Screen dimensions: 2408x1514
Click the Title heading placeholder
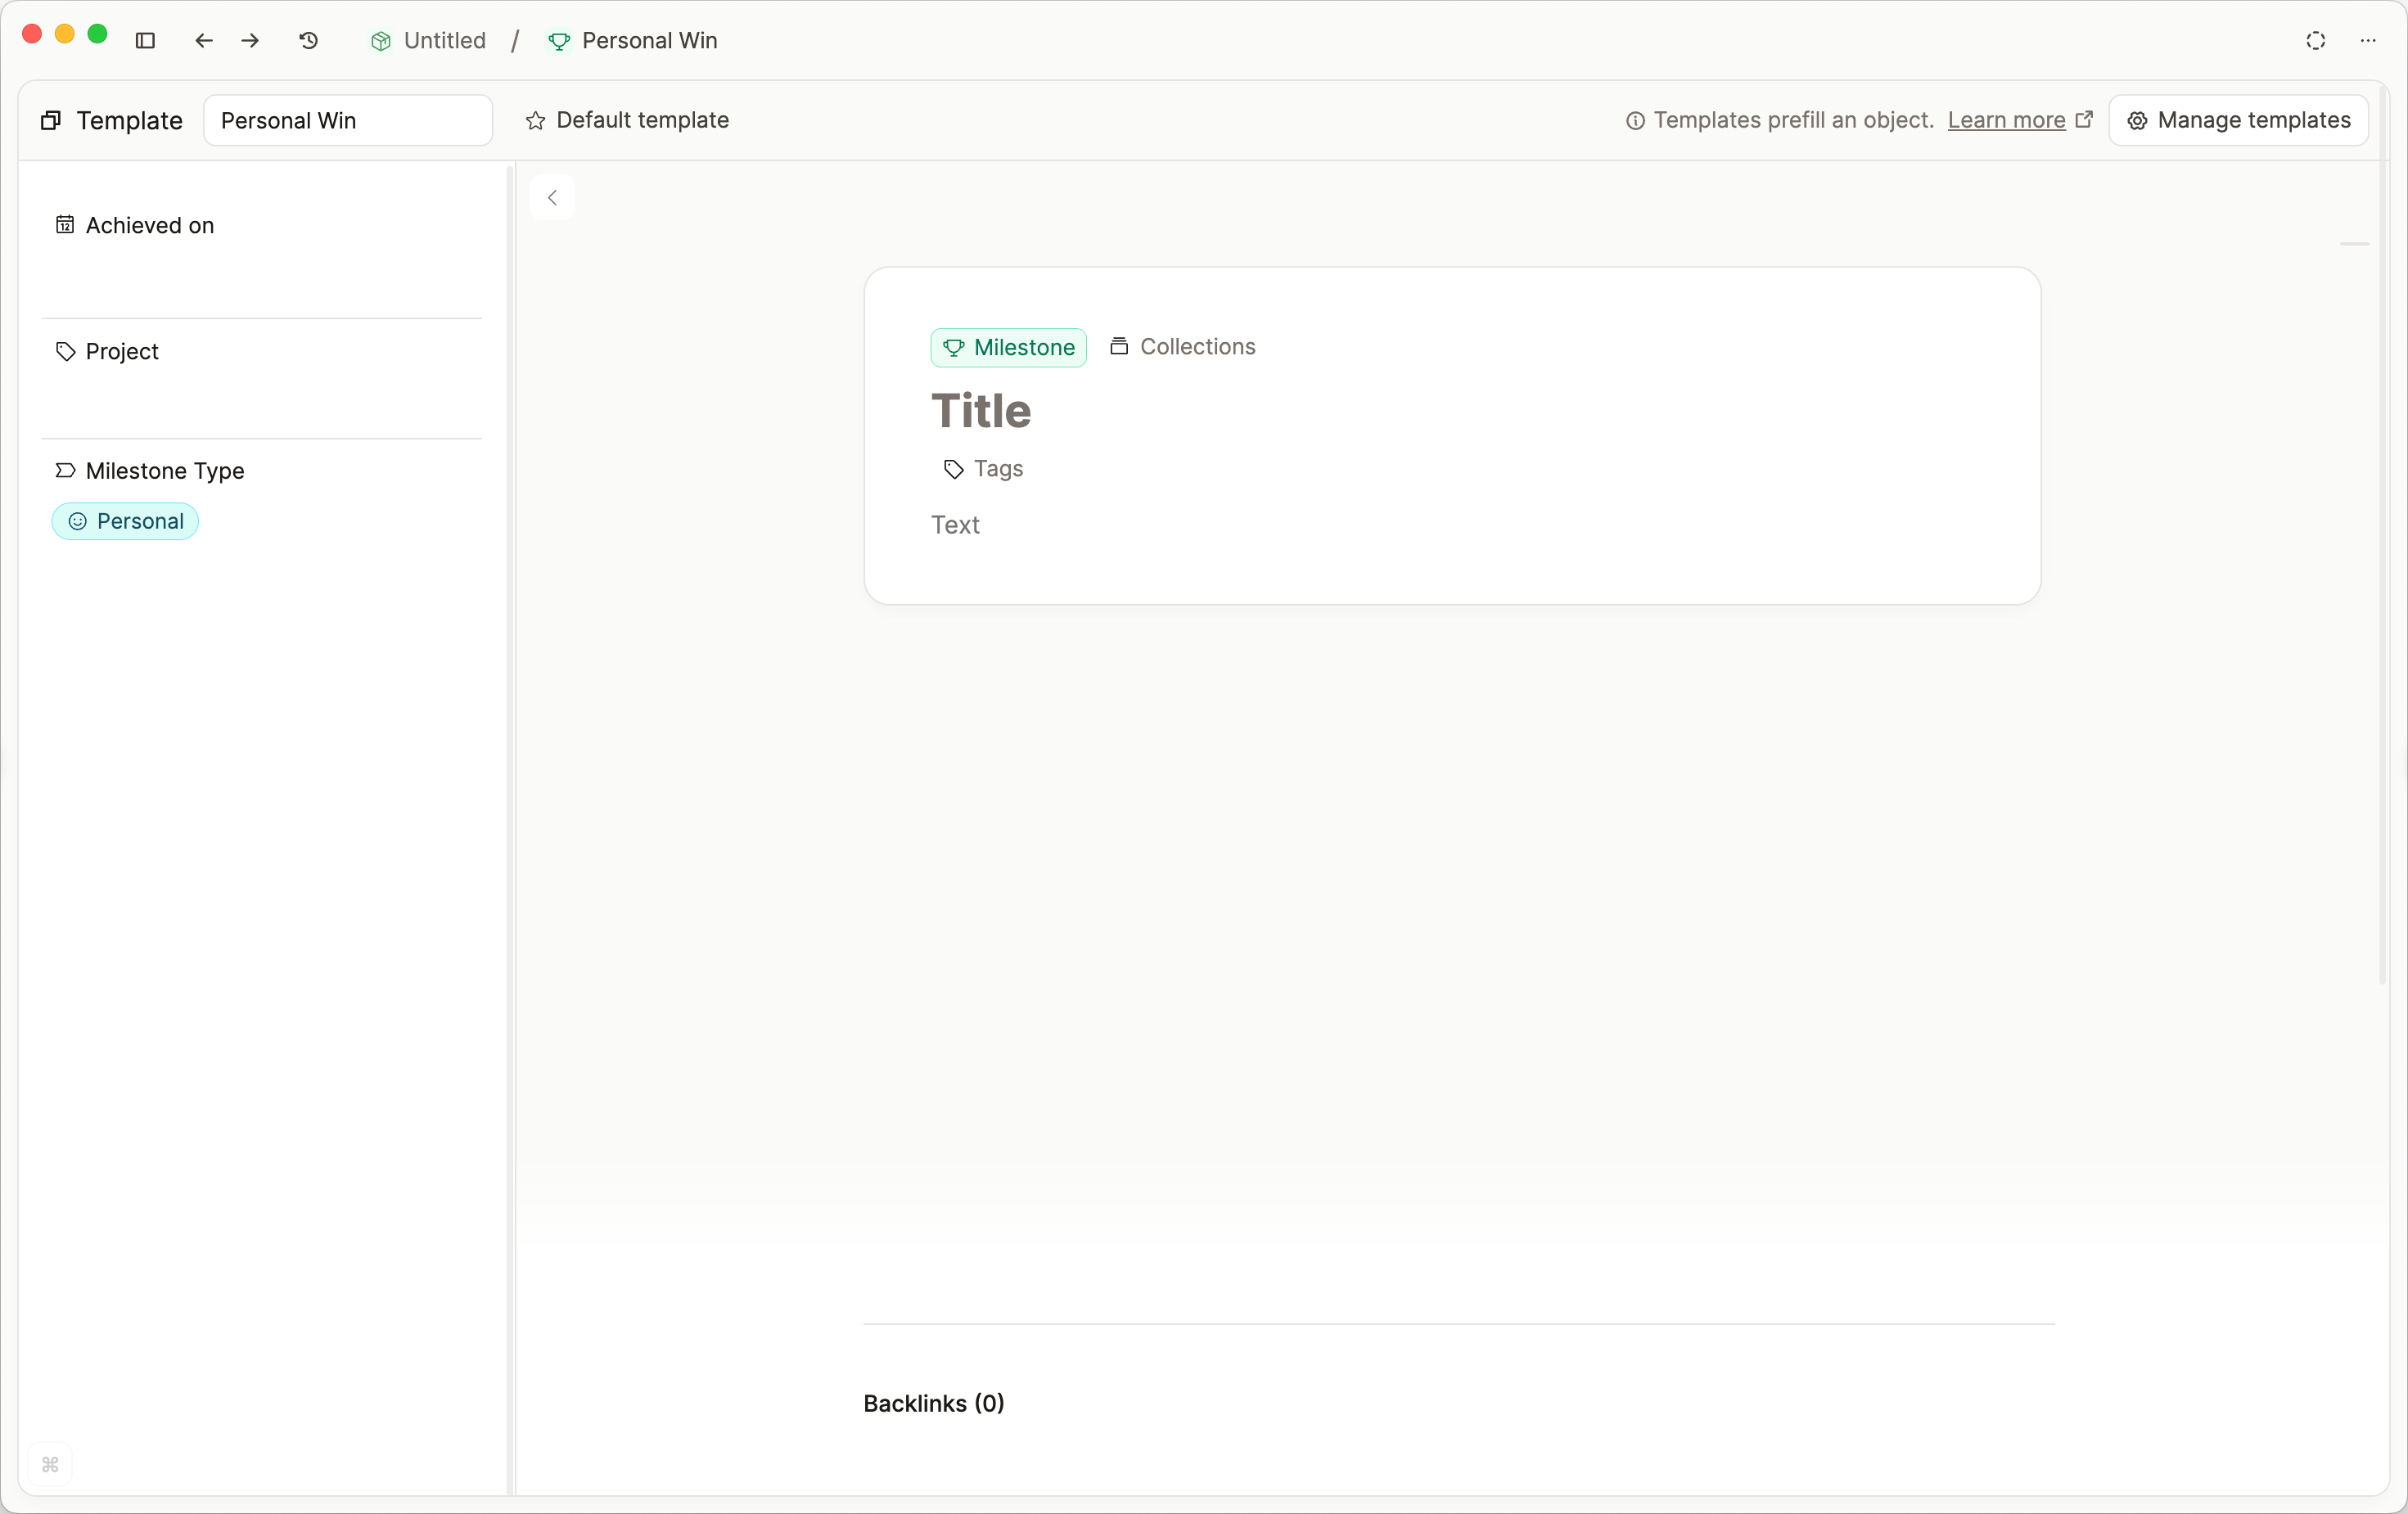click(x=981, y=411)
